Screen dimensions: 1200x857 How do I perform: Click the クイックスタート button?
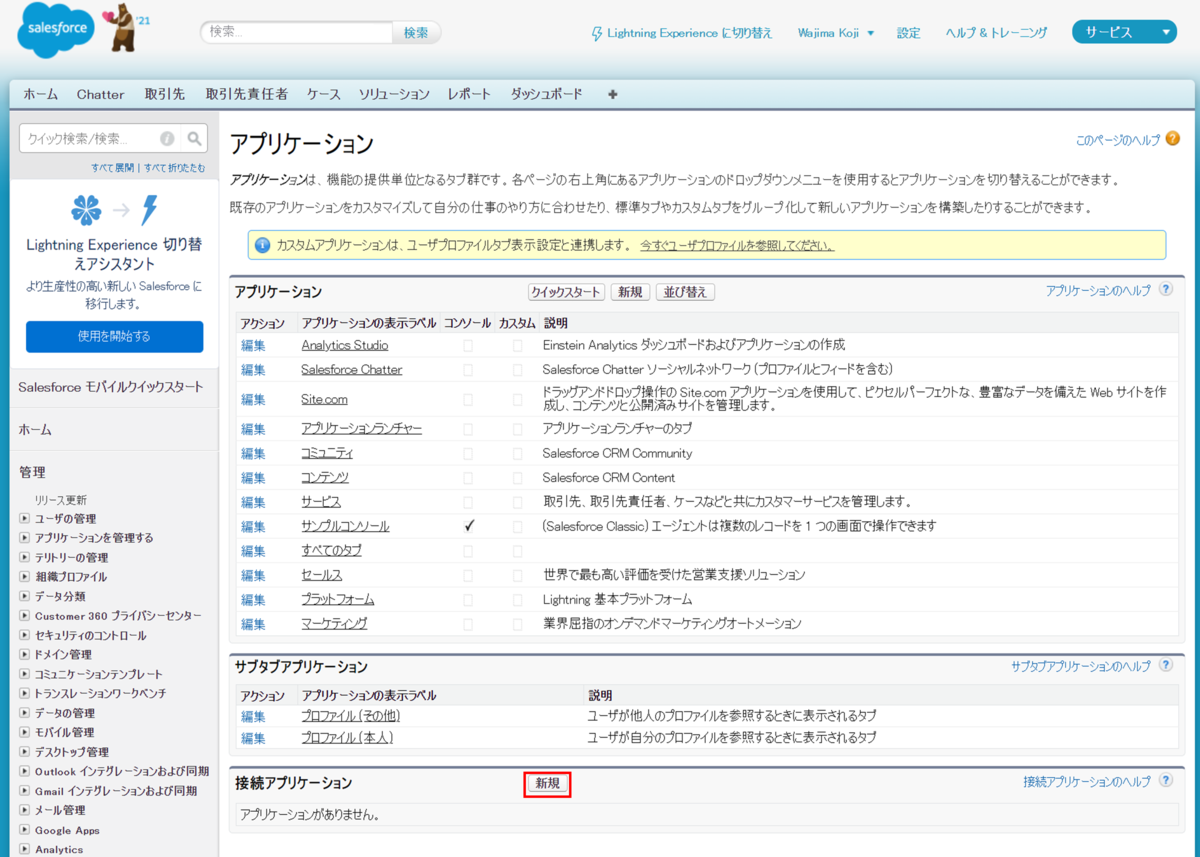(x=567, y=292)
